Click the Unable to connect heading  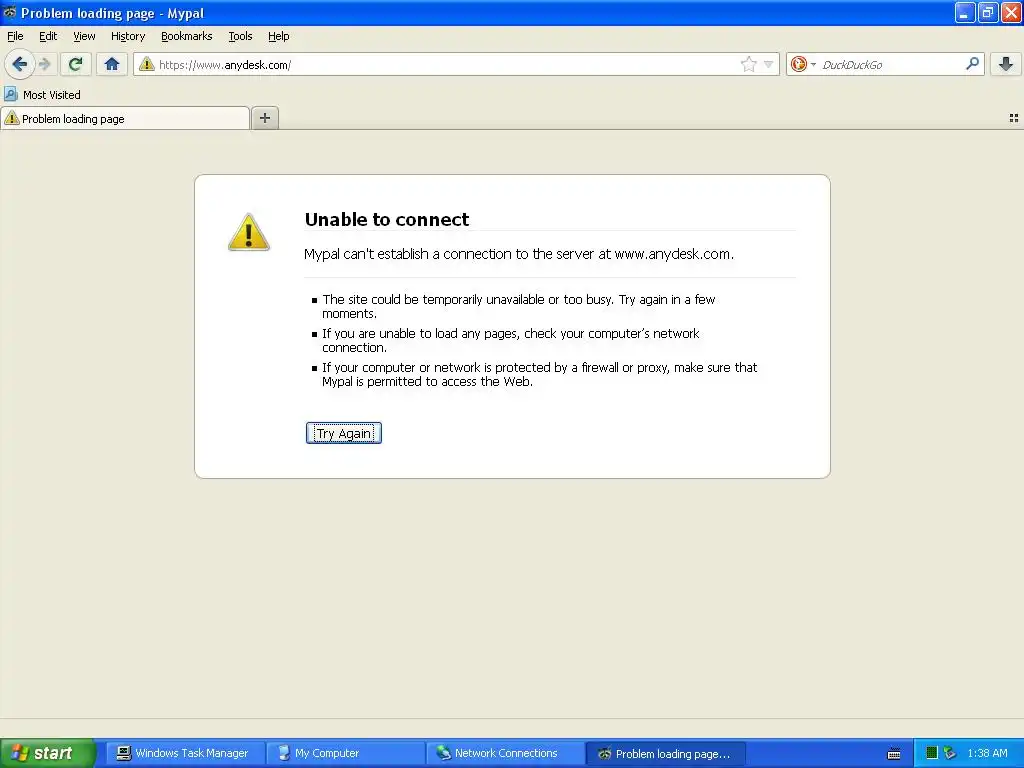(x=387, y=219)
